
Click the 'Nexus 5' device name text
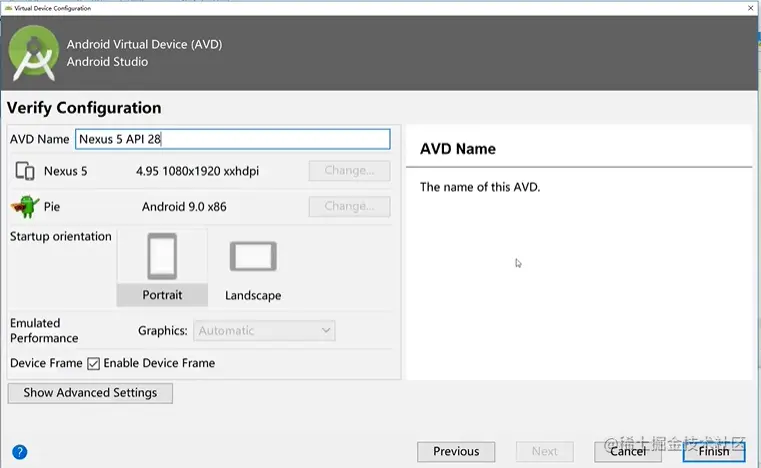66,171
